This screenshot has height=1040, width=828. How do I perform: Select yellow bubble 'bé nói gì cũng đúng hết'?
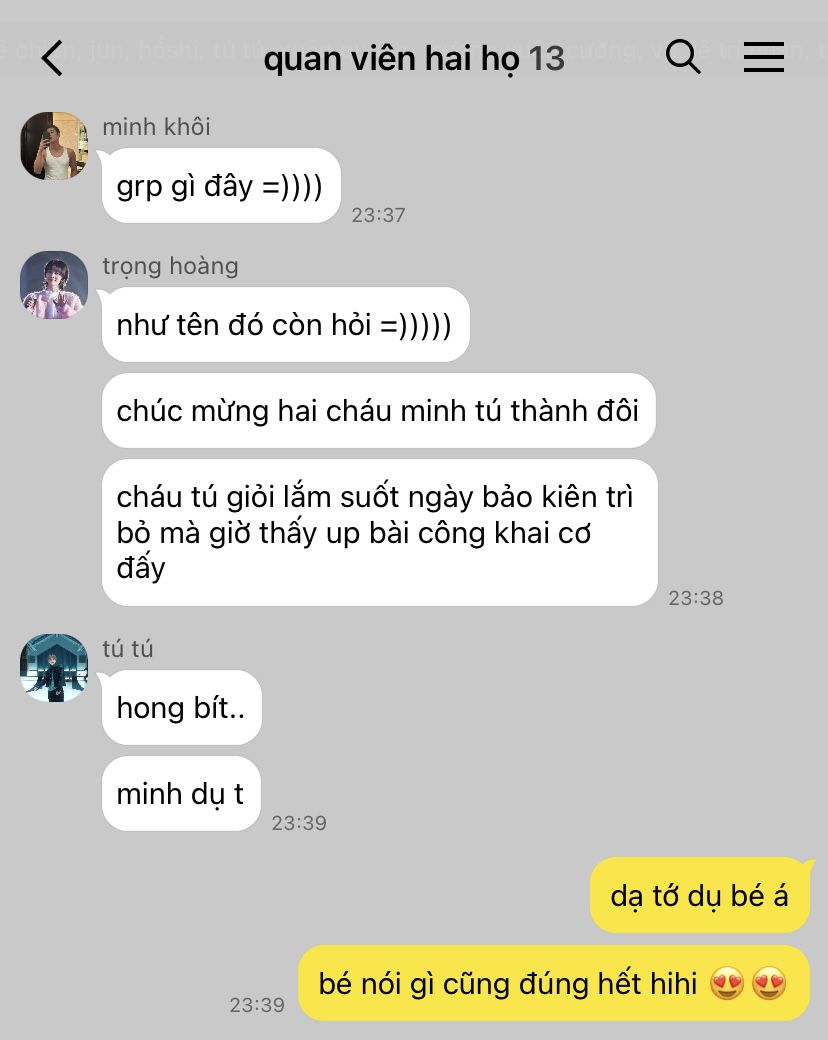[554, 983]
